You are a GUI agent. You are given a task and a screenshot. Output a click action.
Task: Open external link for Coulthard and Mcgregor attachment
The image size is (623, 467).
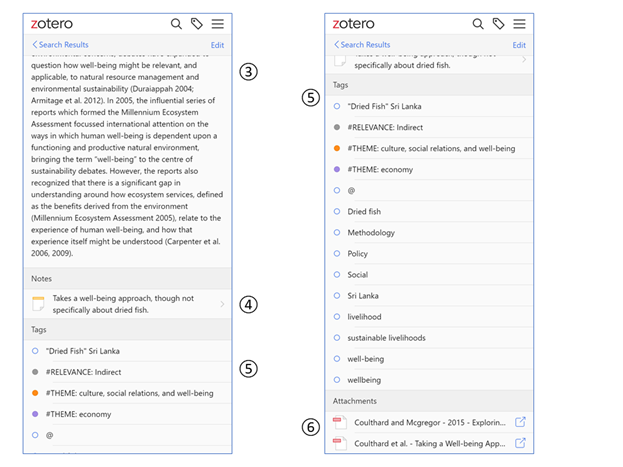click(520, 422)
